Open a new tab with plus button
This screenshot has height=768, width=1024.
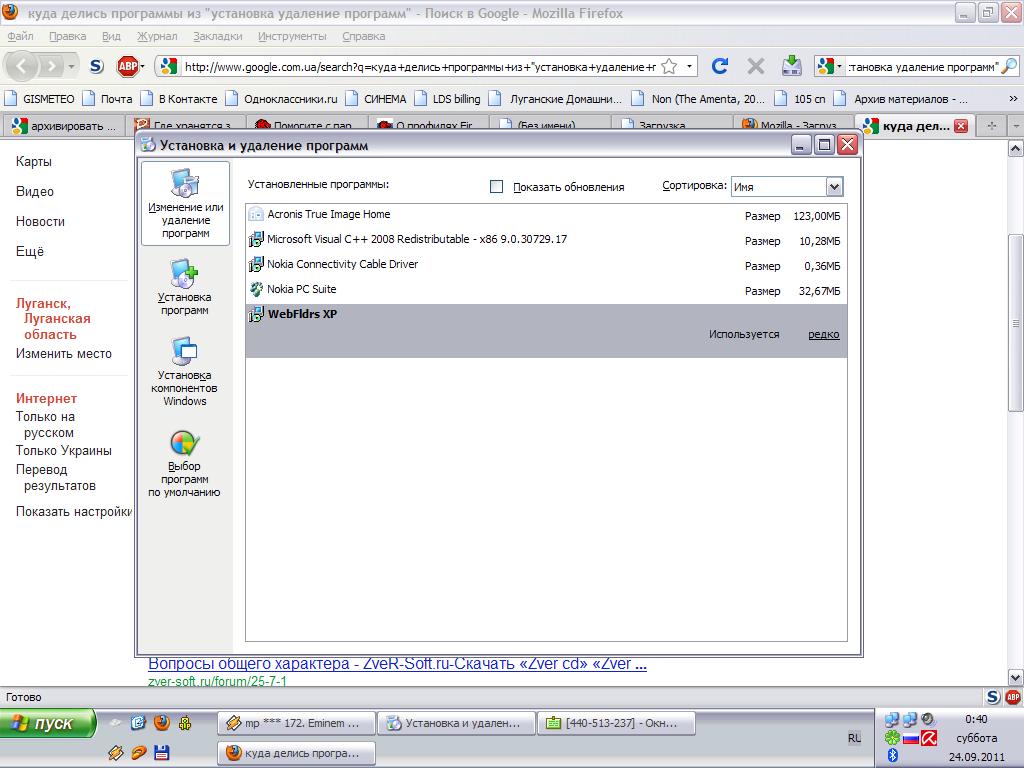991,126
